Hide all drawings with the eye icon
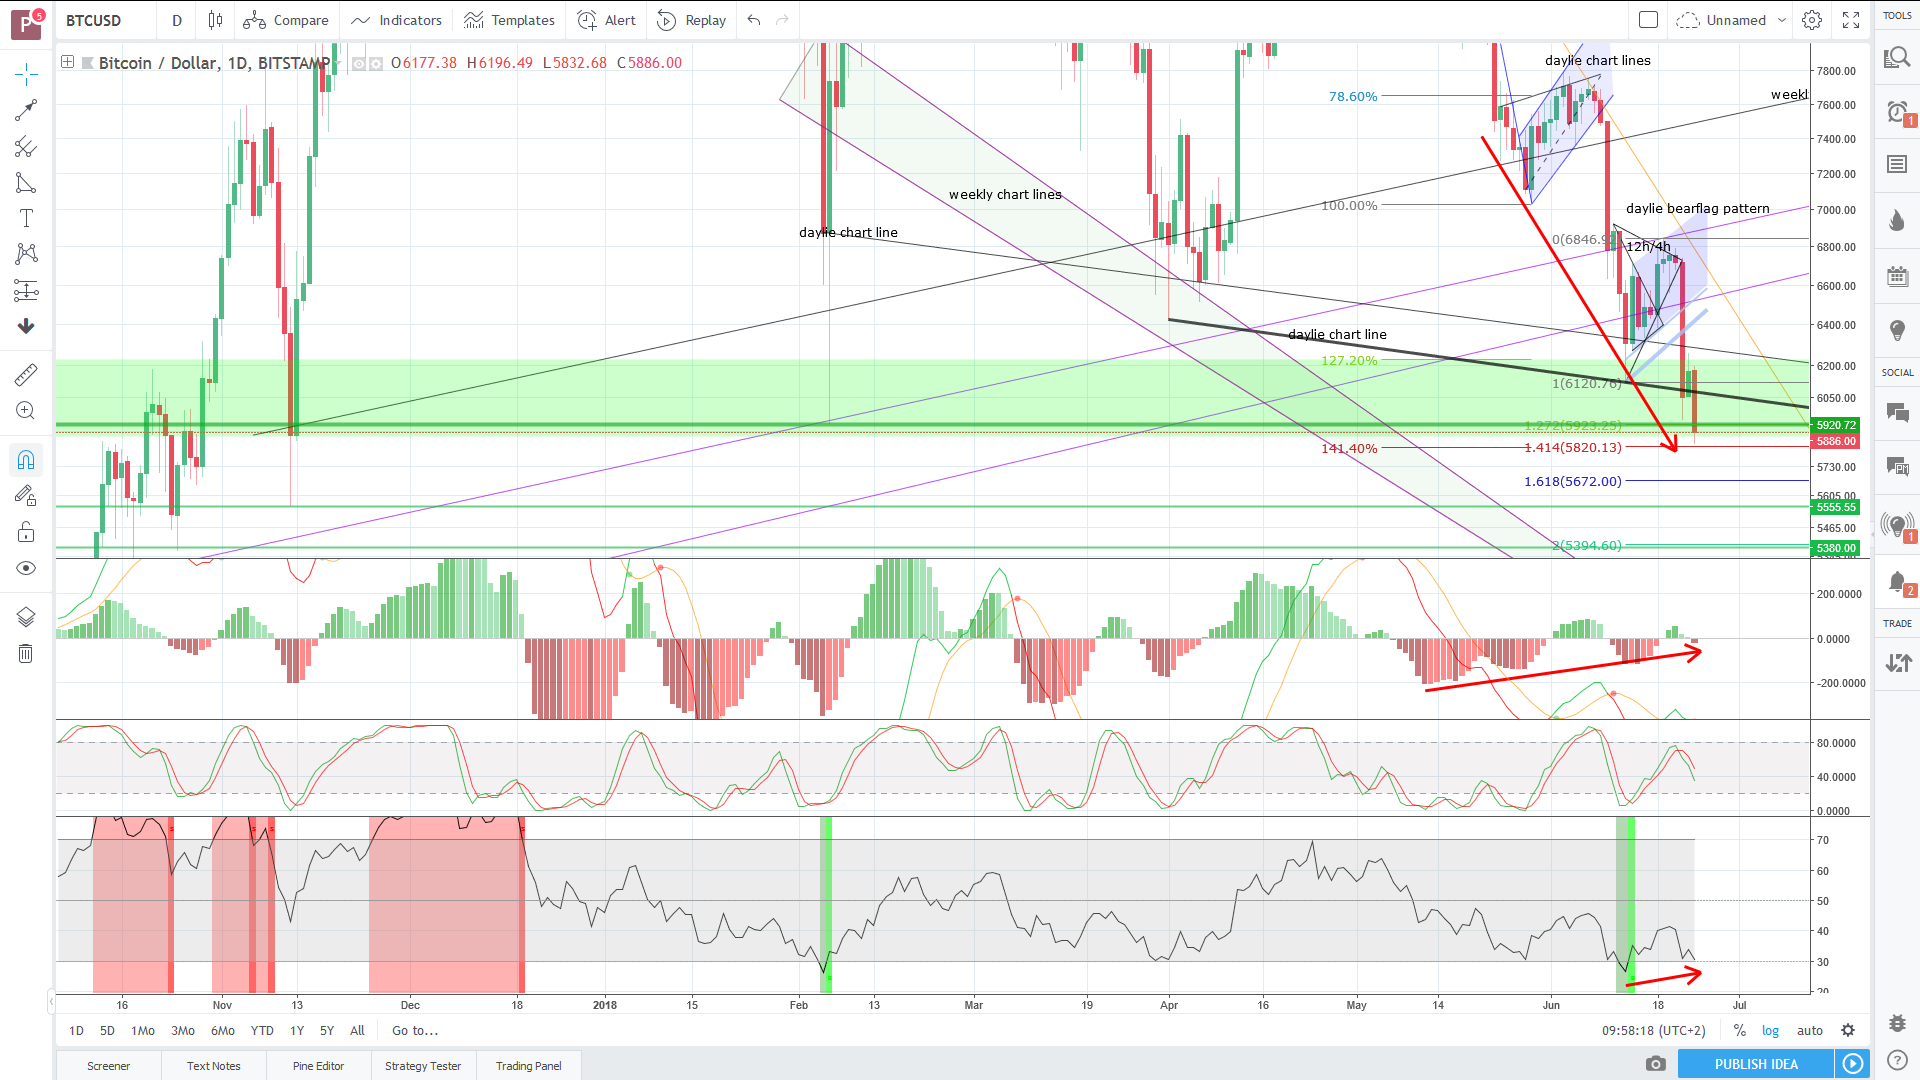 point(26,568)
